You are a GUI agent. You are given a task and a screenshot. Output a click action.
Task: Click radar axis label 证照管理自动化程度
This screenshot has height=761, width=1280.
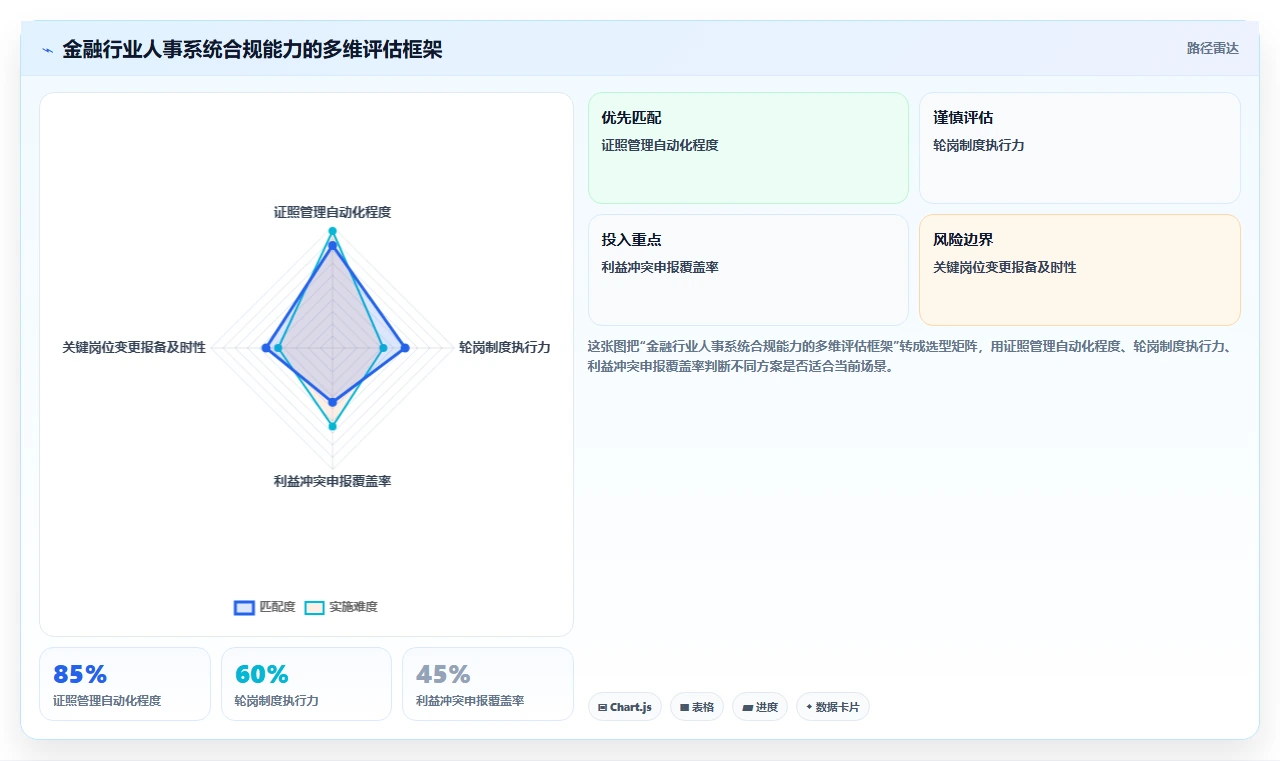333,212
